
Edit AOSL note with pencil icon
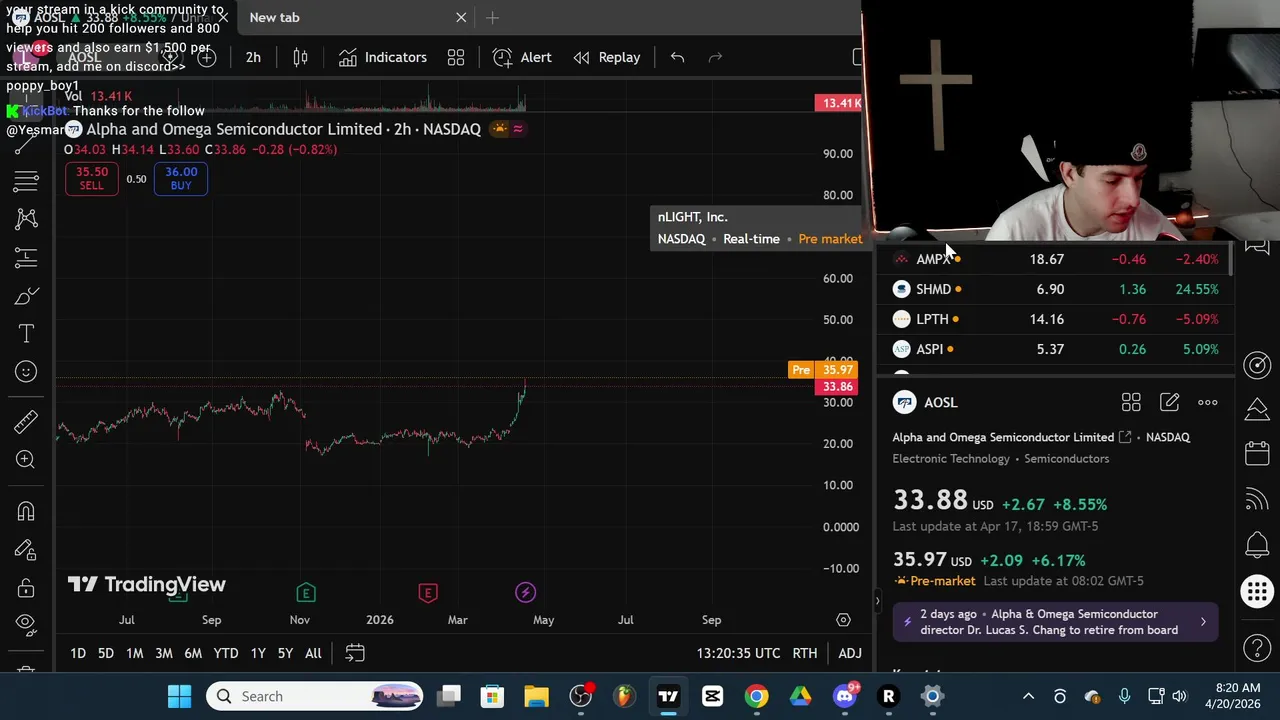coord(1169,402)
